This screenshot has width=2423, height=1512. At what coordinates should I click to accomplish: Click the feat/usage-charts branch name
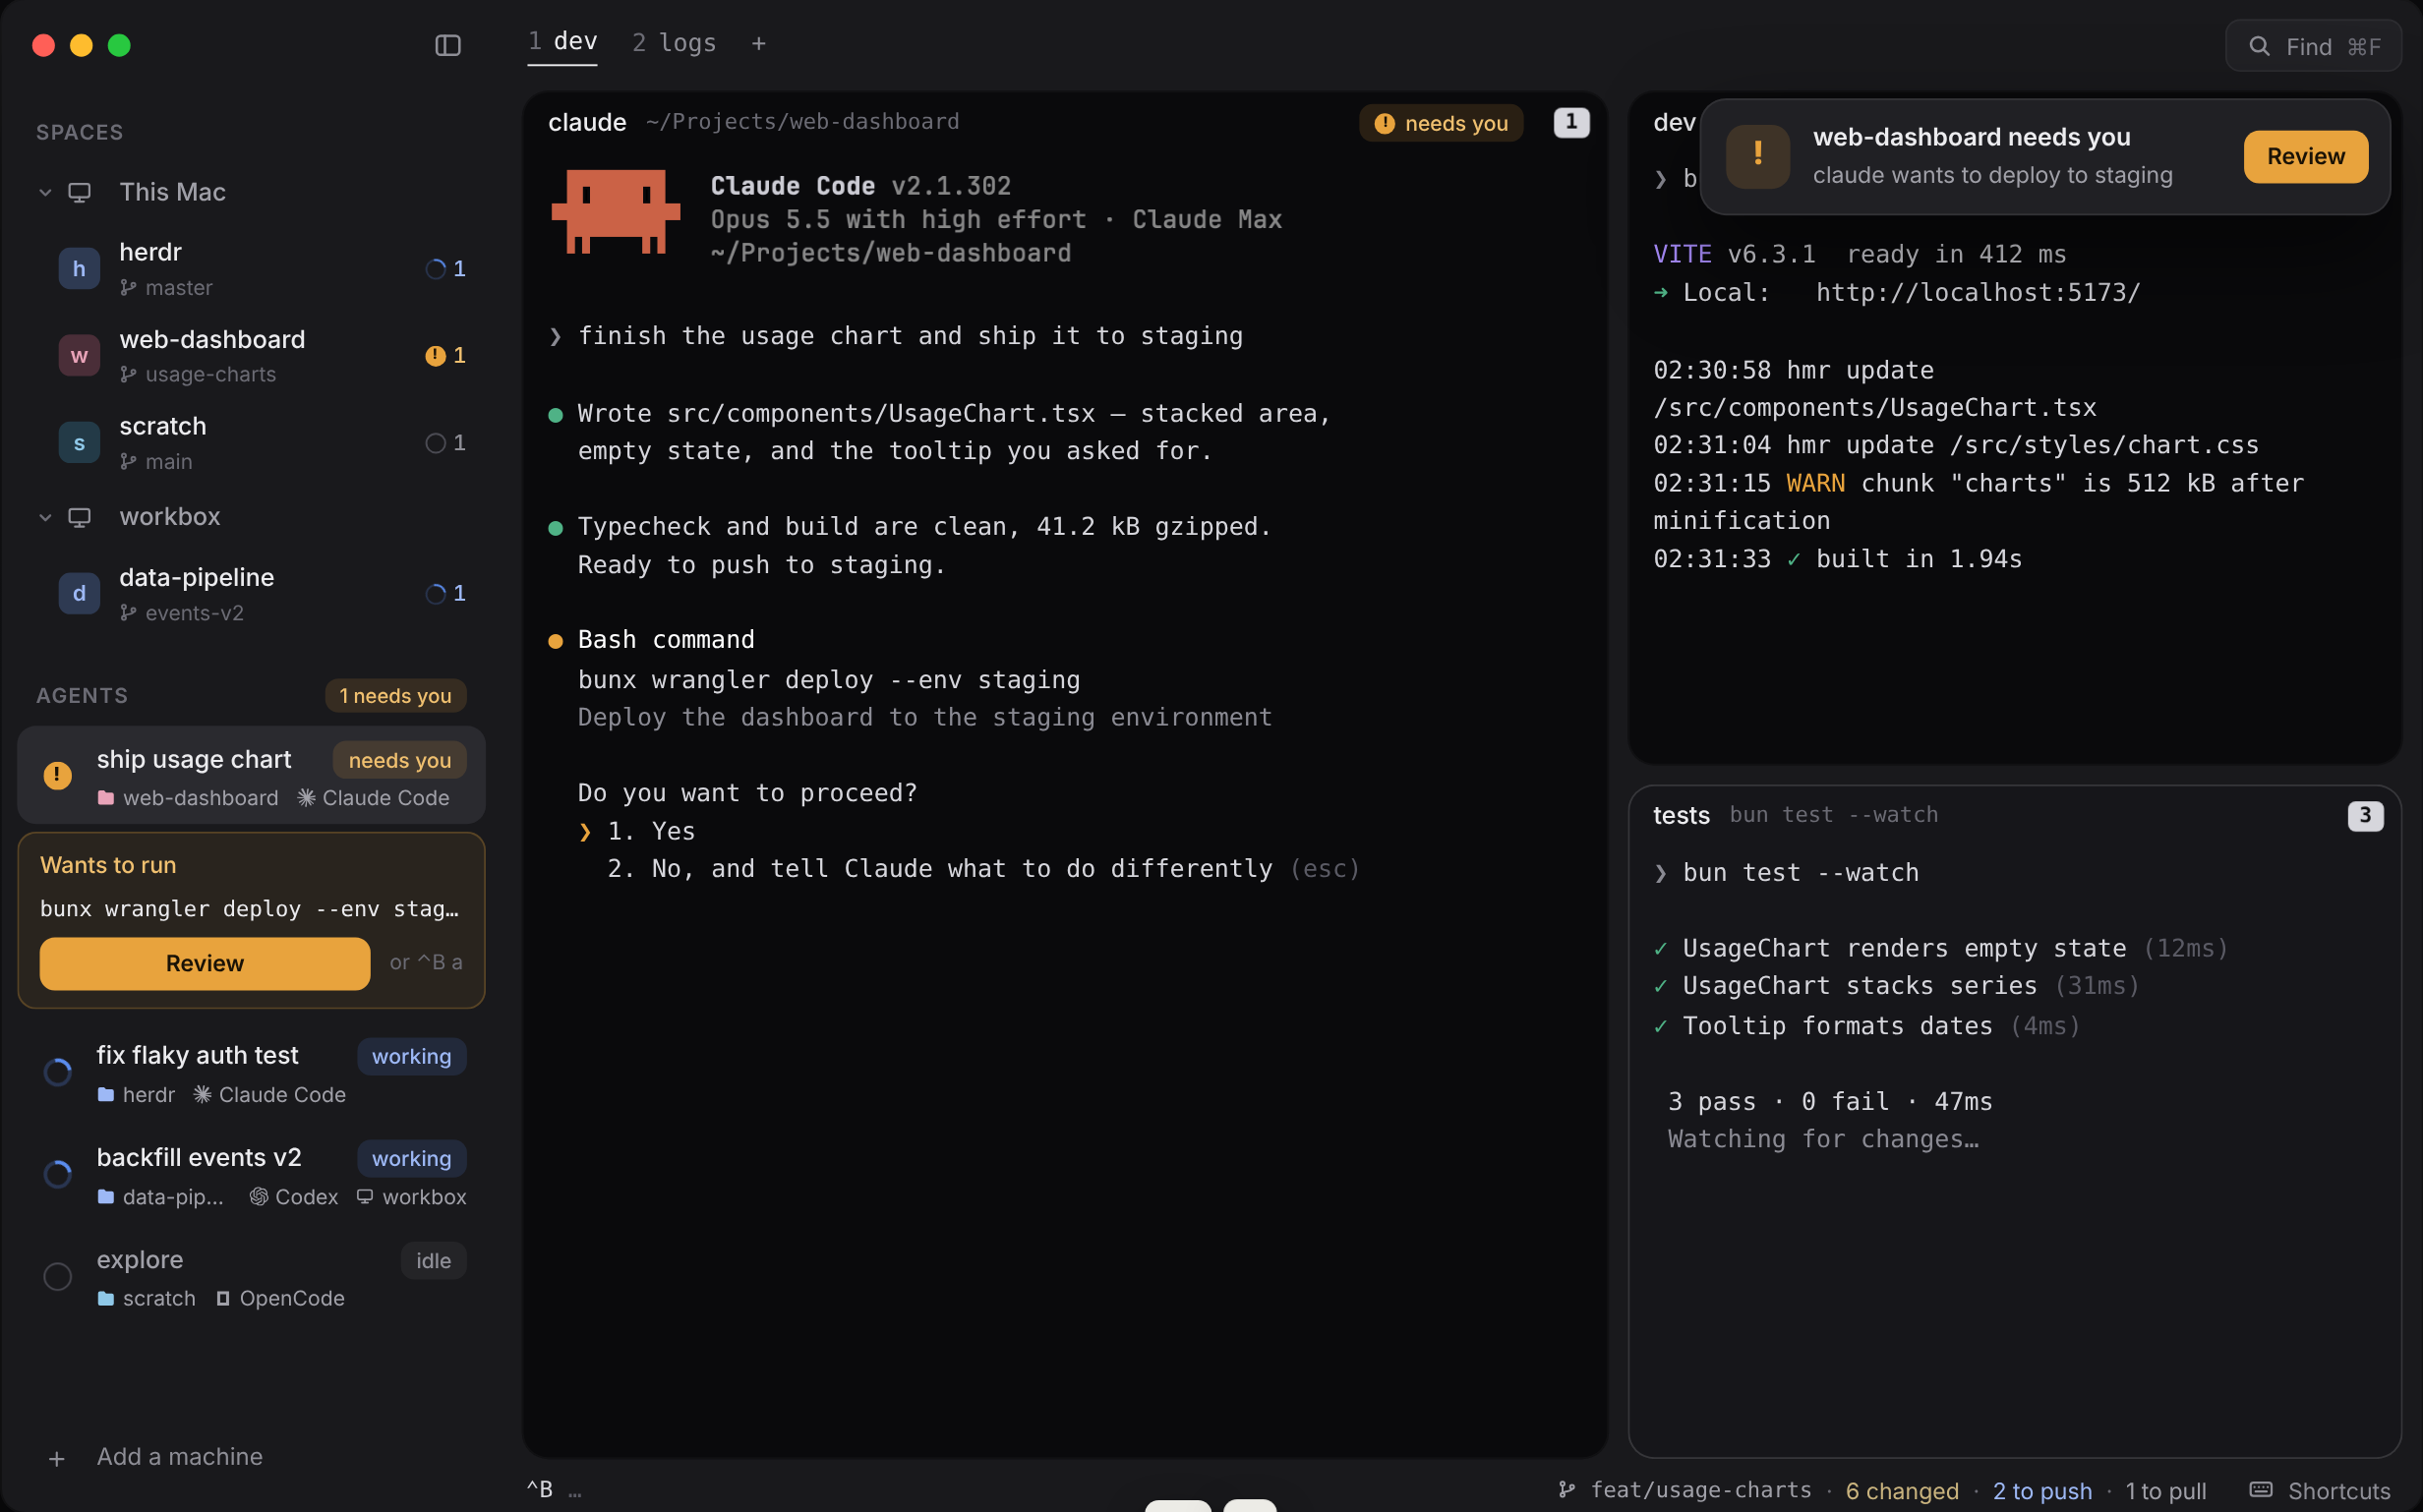[1700, 1490]
